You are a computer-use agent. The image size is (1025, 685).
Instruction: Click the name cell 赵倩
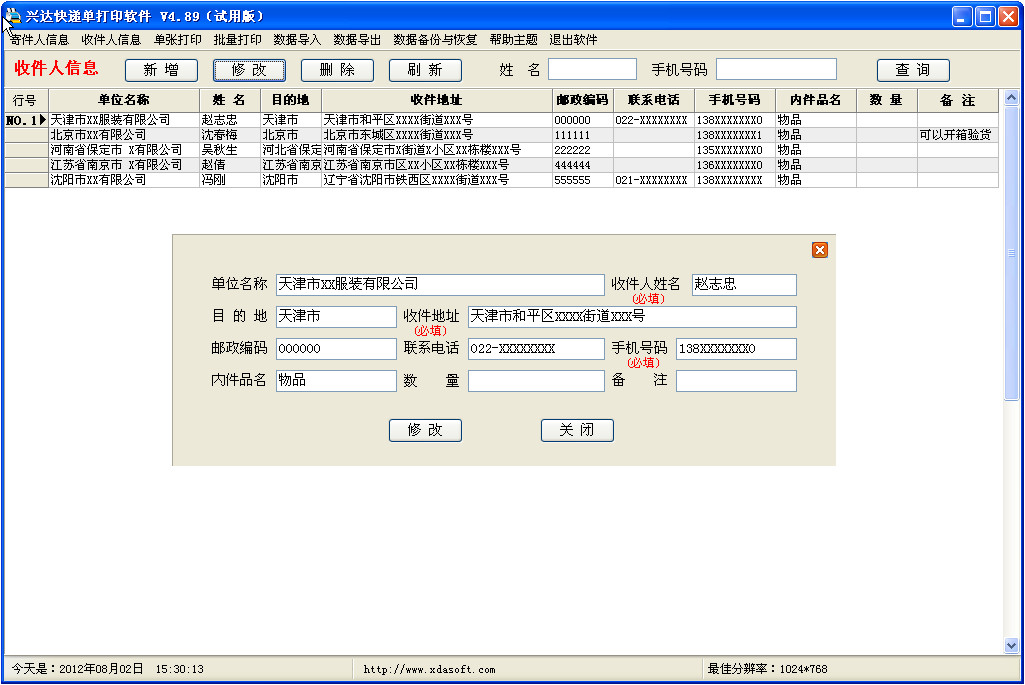229,165
